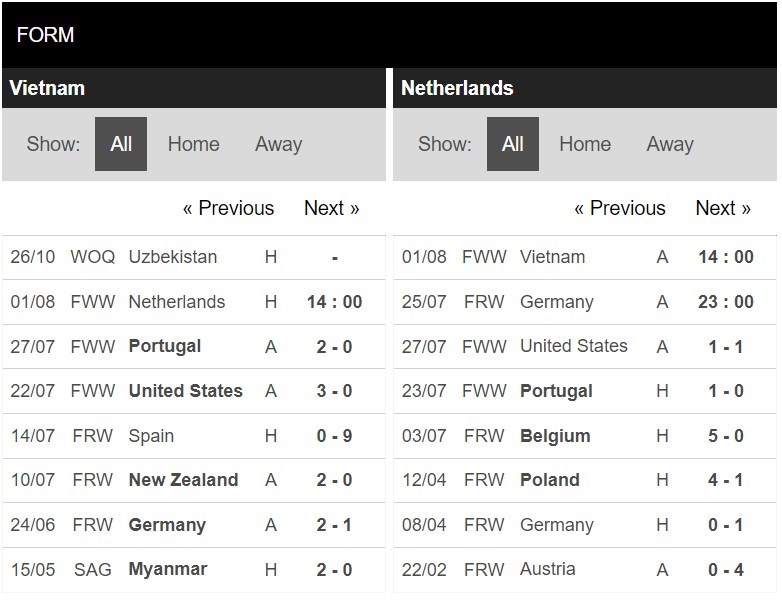
Task: Click Next in Netherlands form list
Action: pos(723,208)
